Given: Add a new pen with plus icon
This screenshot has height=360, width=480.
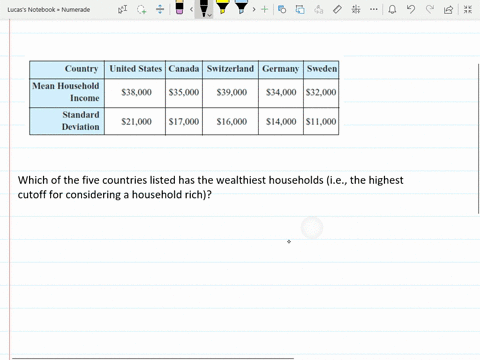Looking at the screenshot, I should (x=264, y=9).
